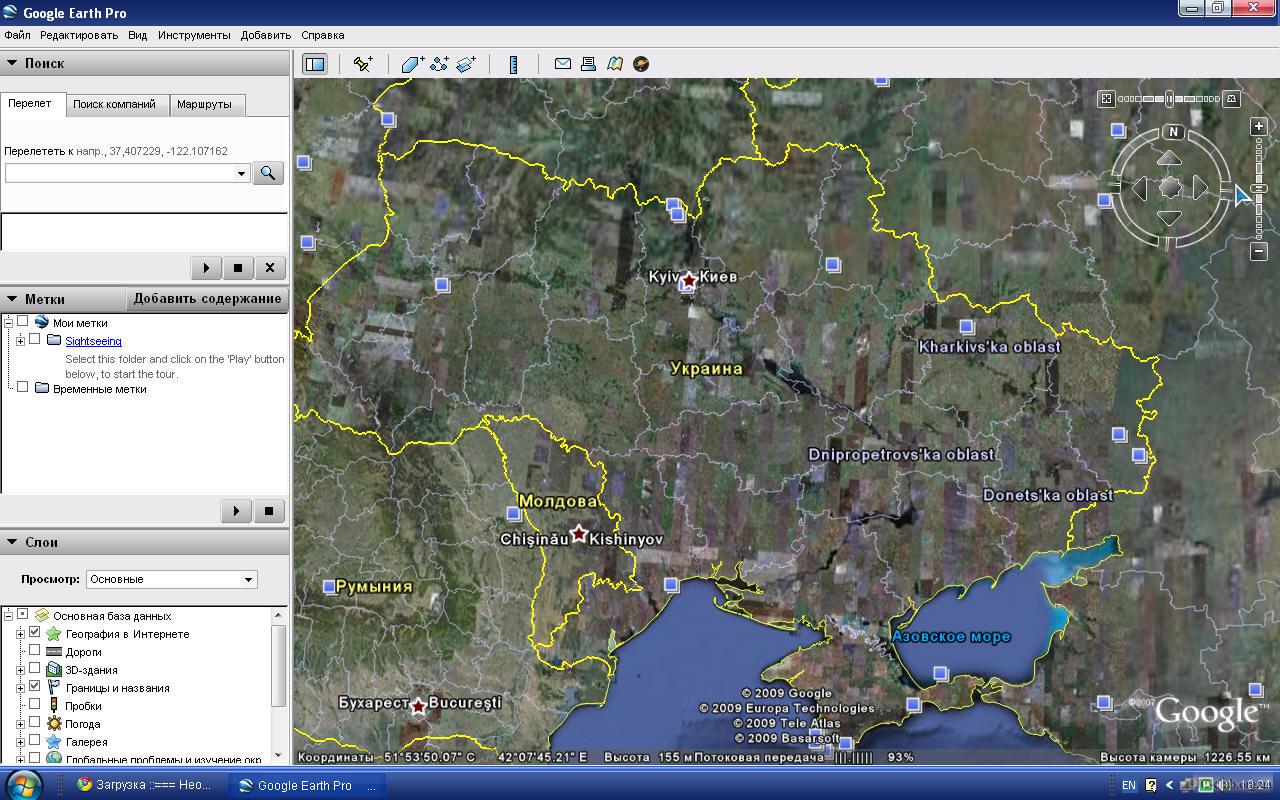Open the Ruler measurement tool
The image size is (1280, 800).
[513, 64]
